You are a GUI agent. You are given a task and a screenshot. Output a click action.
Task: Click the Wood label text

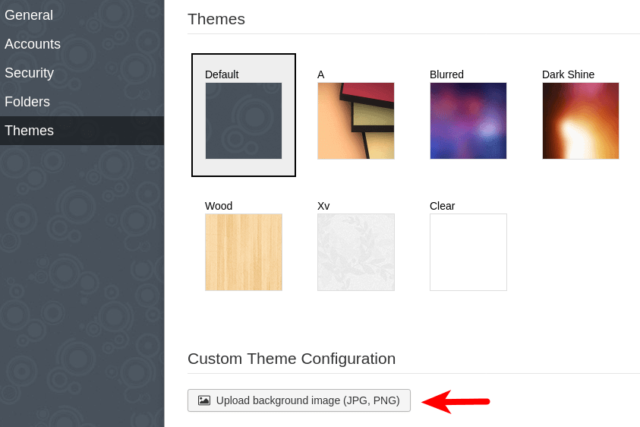[x=219, y=206]
